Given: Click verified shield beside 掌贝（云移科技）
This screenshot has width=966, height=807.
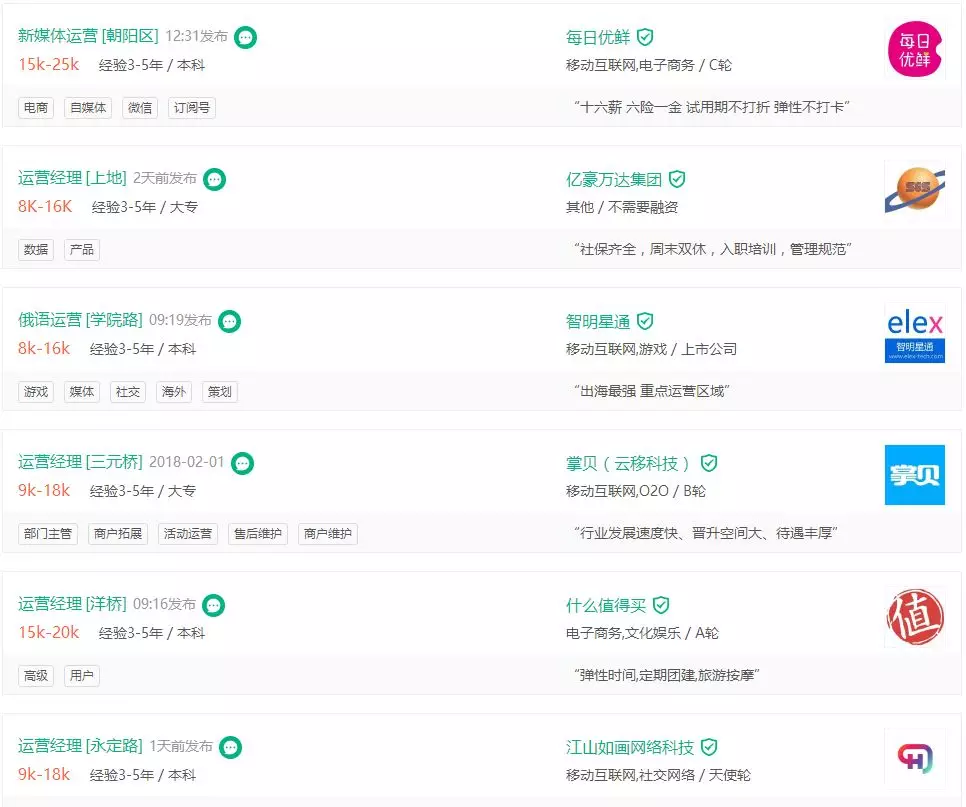Looking at the screenshot, I should coord(709,463).
